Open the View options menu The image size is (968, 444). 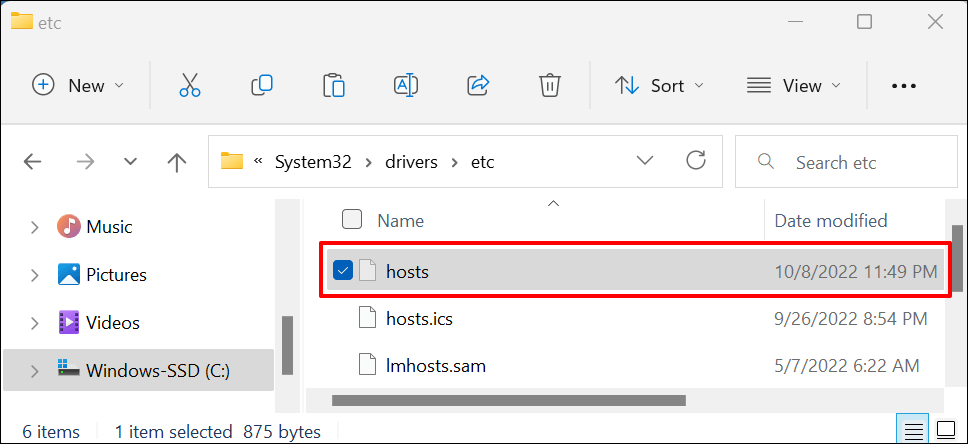(794, 86)
